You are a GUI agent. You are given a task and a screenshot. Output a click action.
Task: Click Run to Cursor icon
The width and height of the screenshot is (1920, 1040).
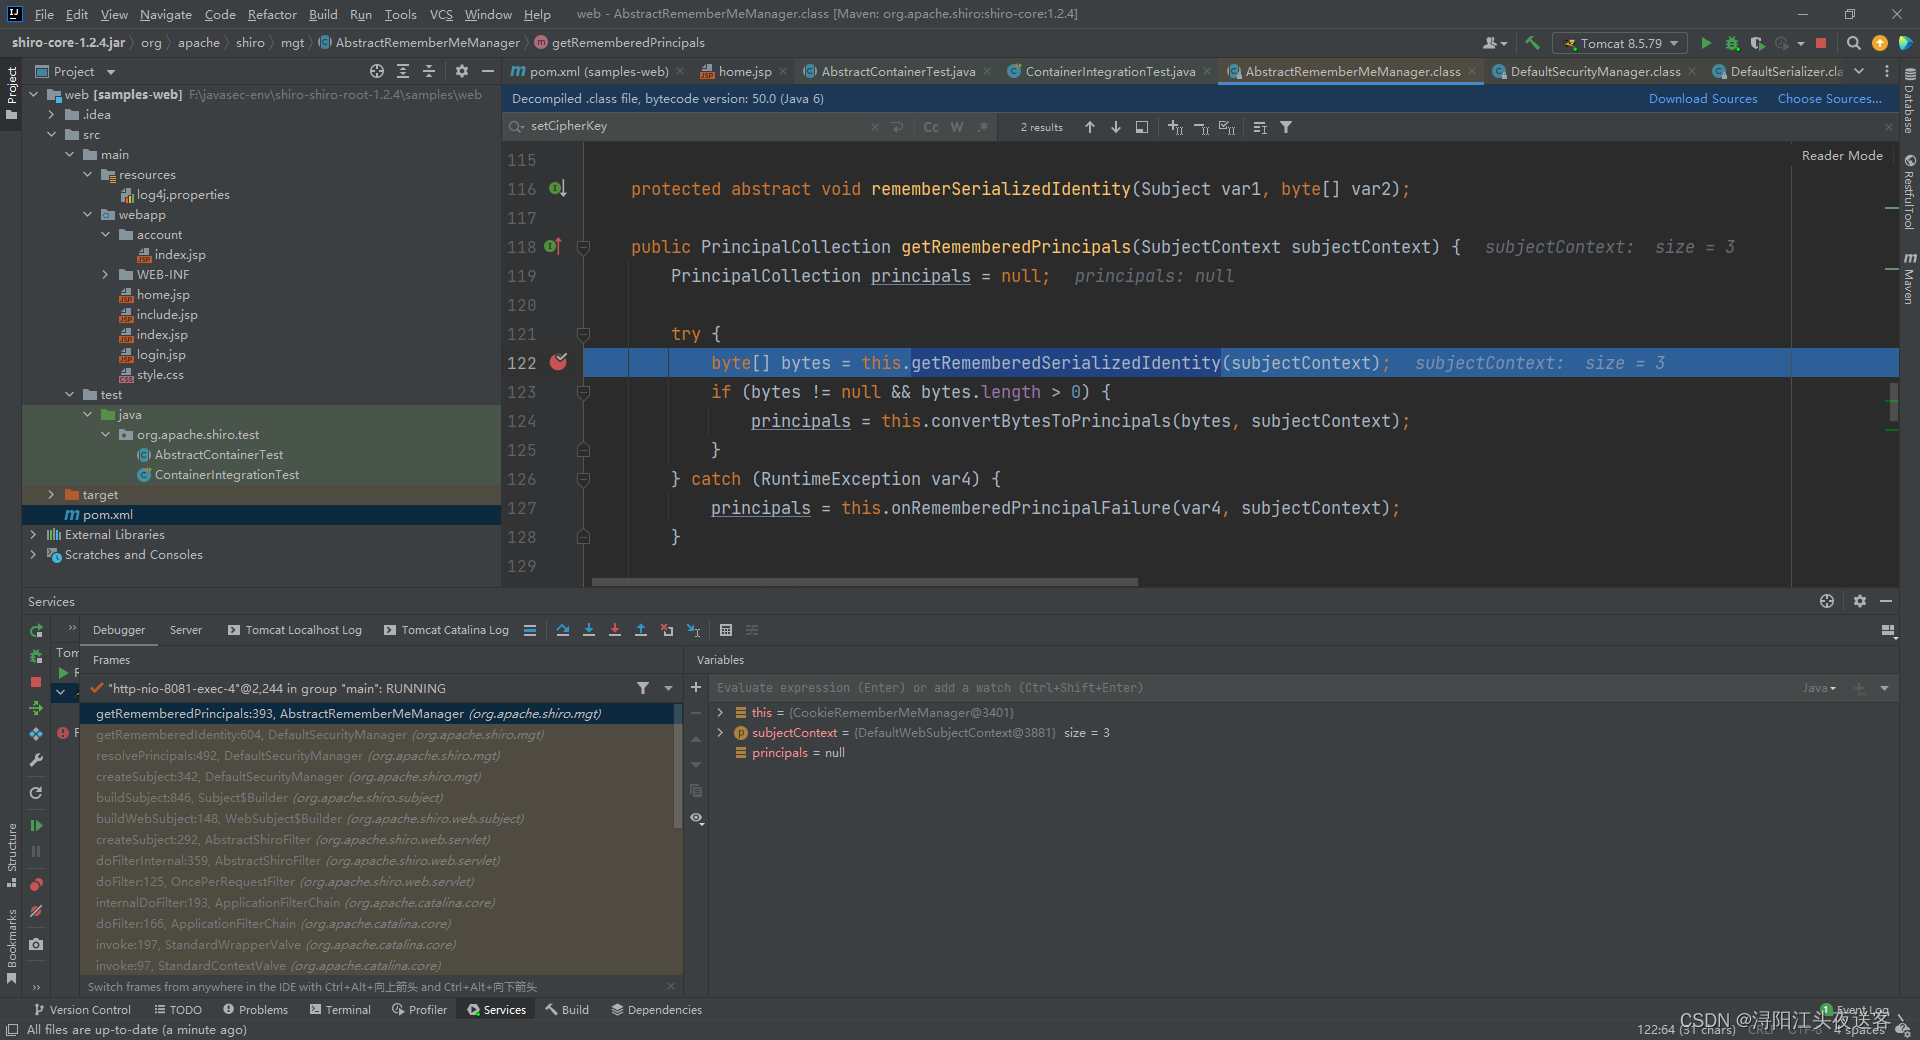694,630
